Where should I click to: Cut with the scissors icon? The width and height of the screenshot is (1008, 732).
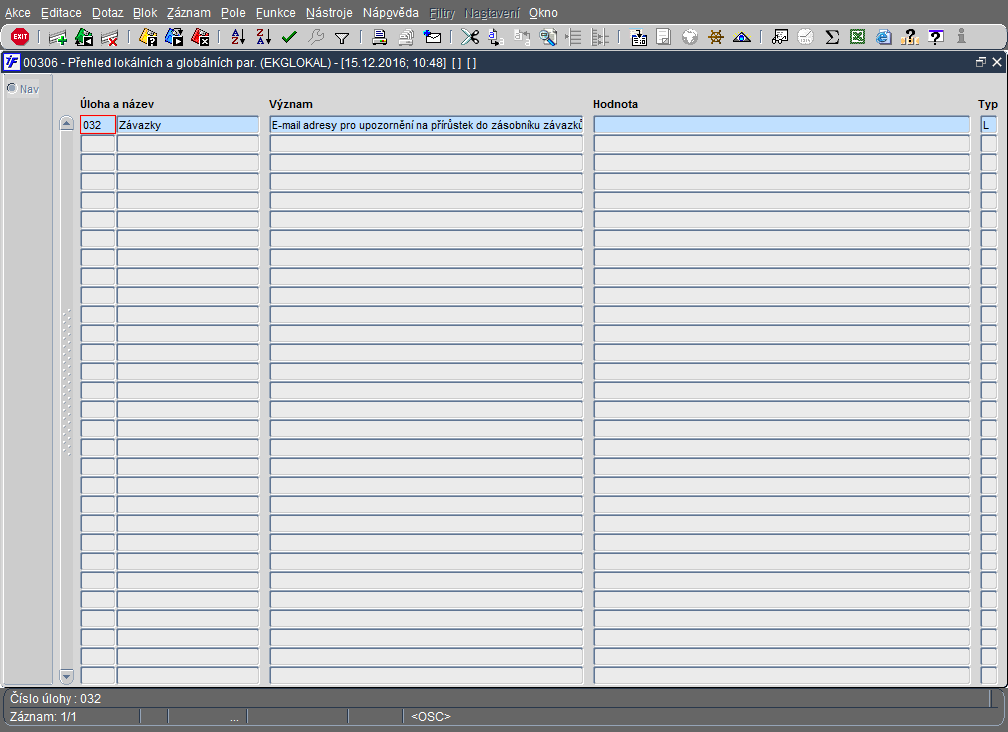click(x=470, y=37)
